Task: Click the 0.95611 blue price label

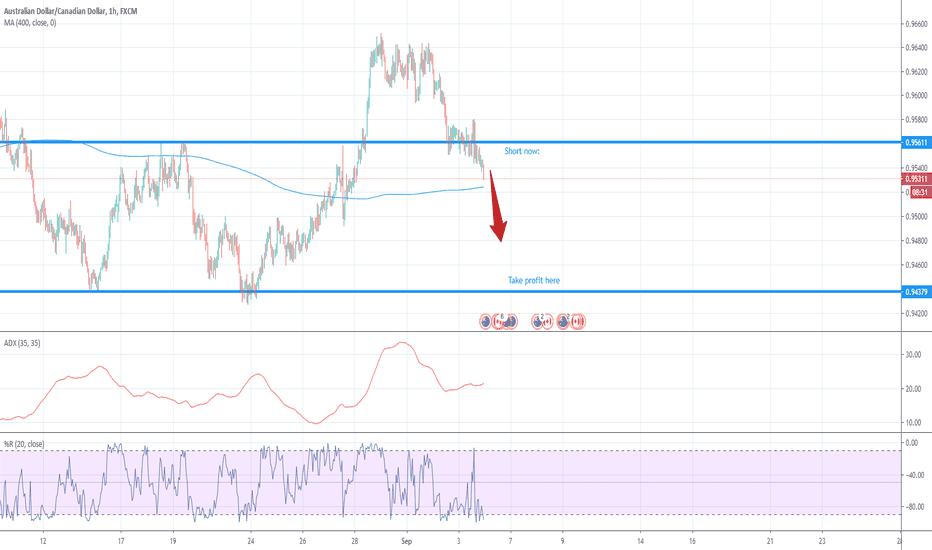Action: (x=916, y=143)
